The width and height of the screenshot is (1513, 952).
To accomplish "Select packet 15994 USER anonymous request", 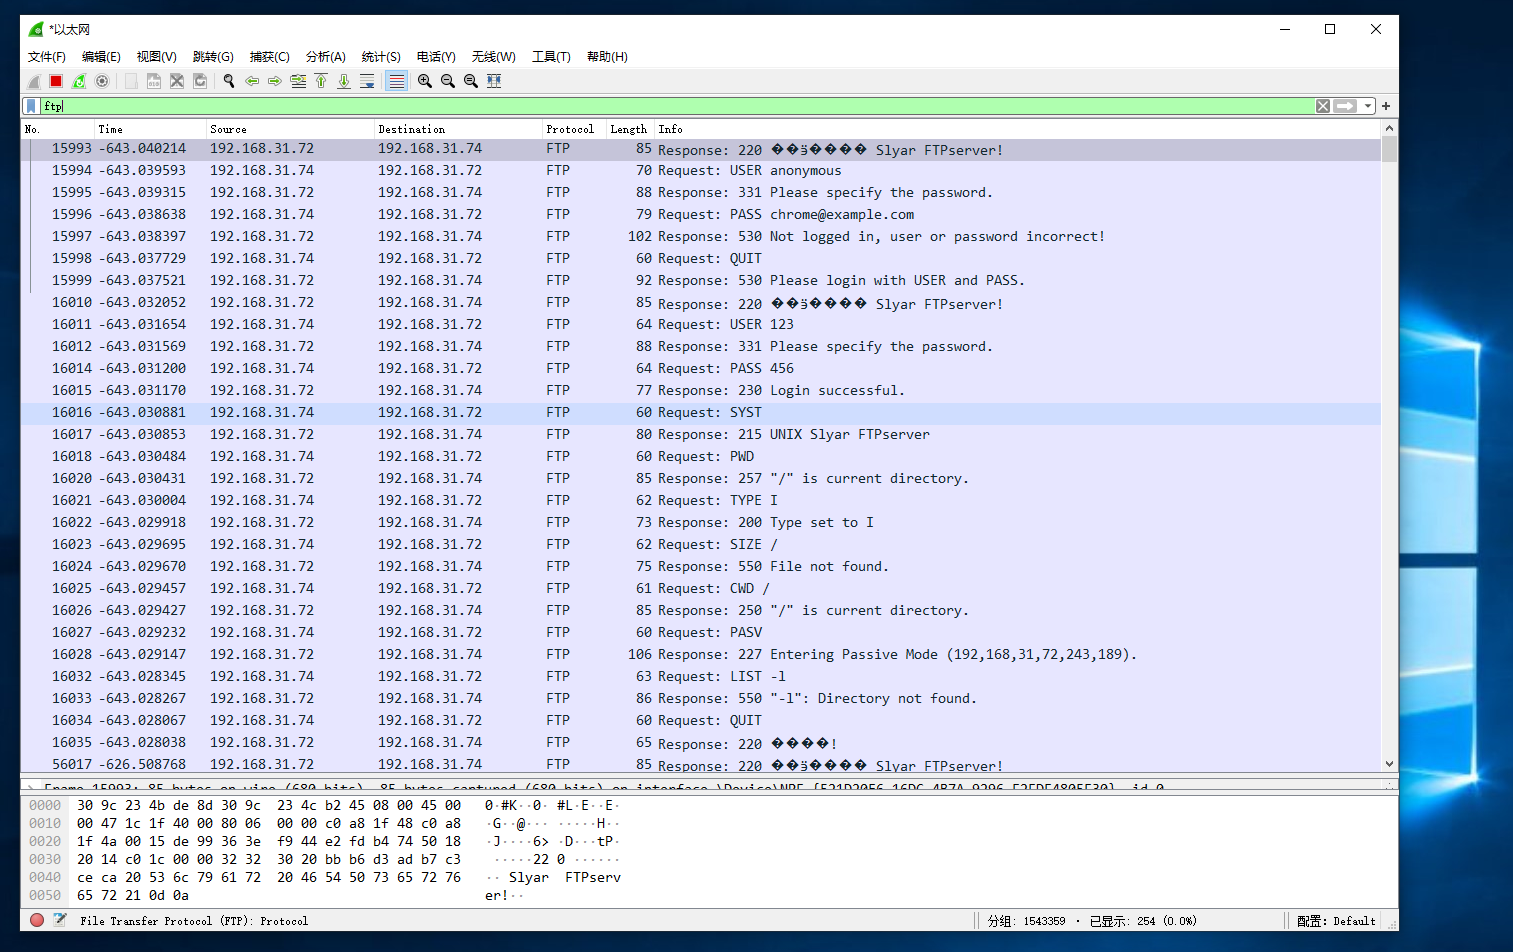I will click(700, 171).
